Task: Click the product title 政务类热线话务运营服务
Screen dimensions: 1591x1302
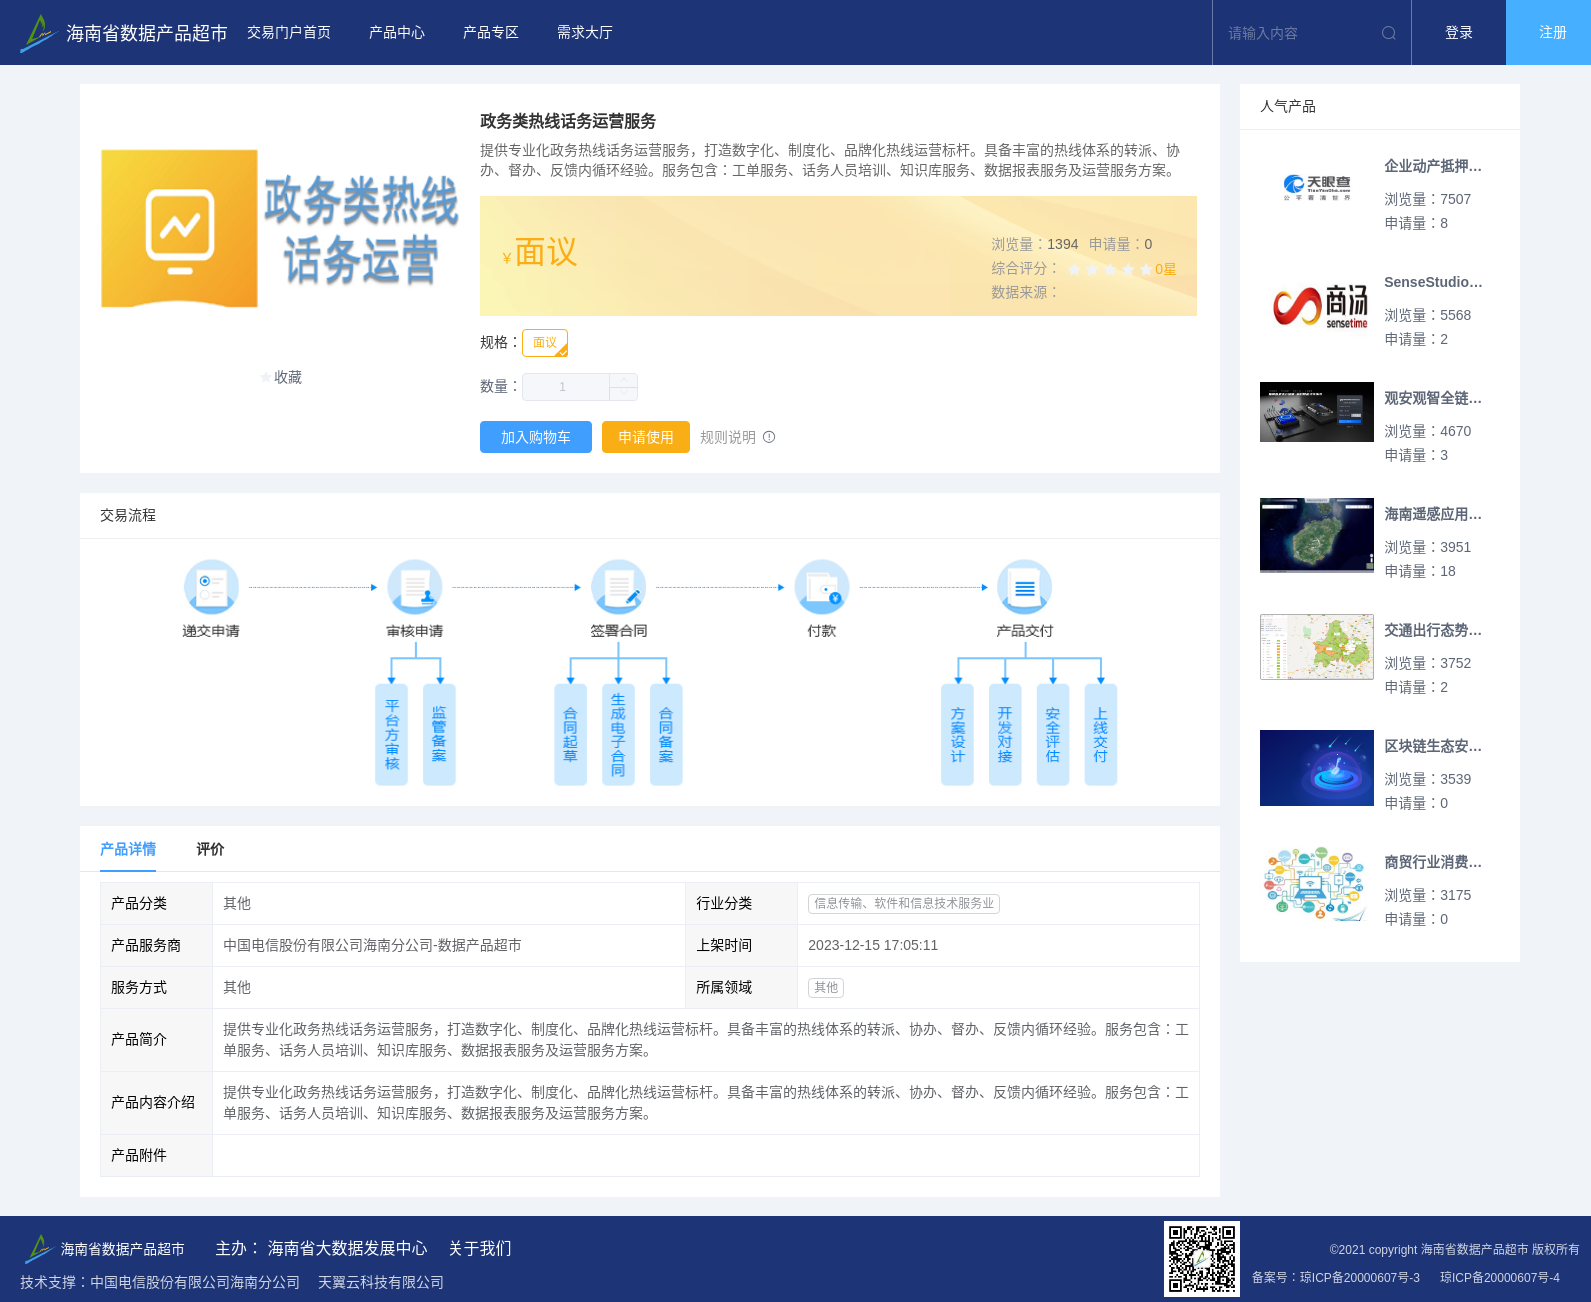Action: (568, 121)
